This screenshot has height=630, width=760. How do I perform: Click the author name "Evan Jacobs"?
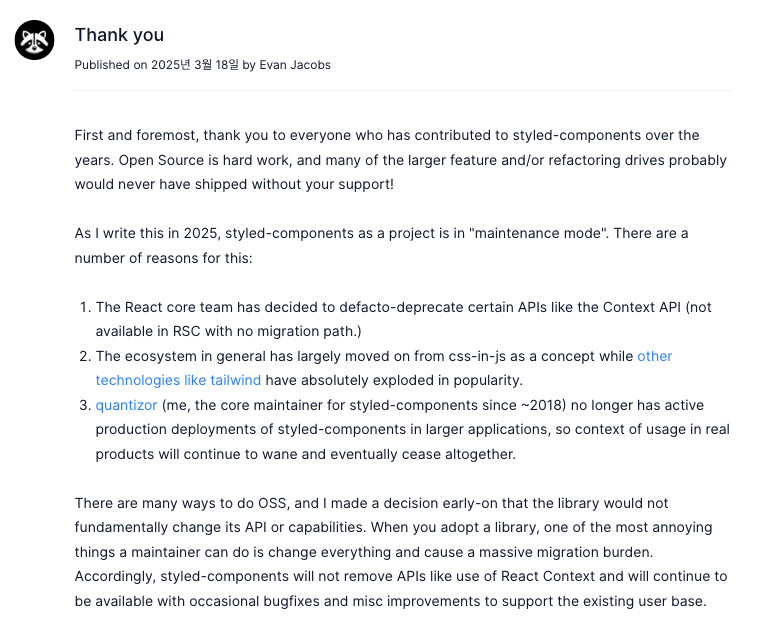pos(295,65)
